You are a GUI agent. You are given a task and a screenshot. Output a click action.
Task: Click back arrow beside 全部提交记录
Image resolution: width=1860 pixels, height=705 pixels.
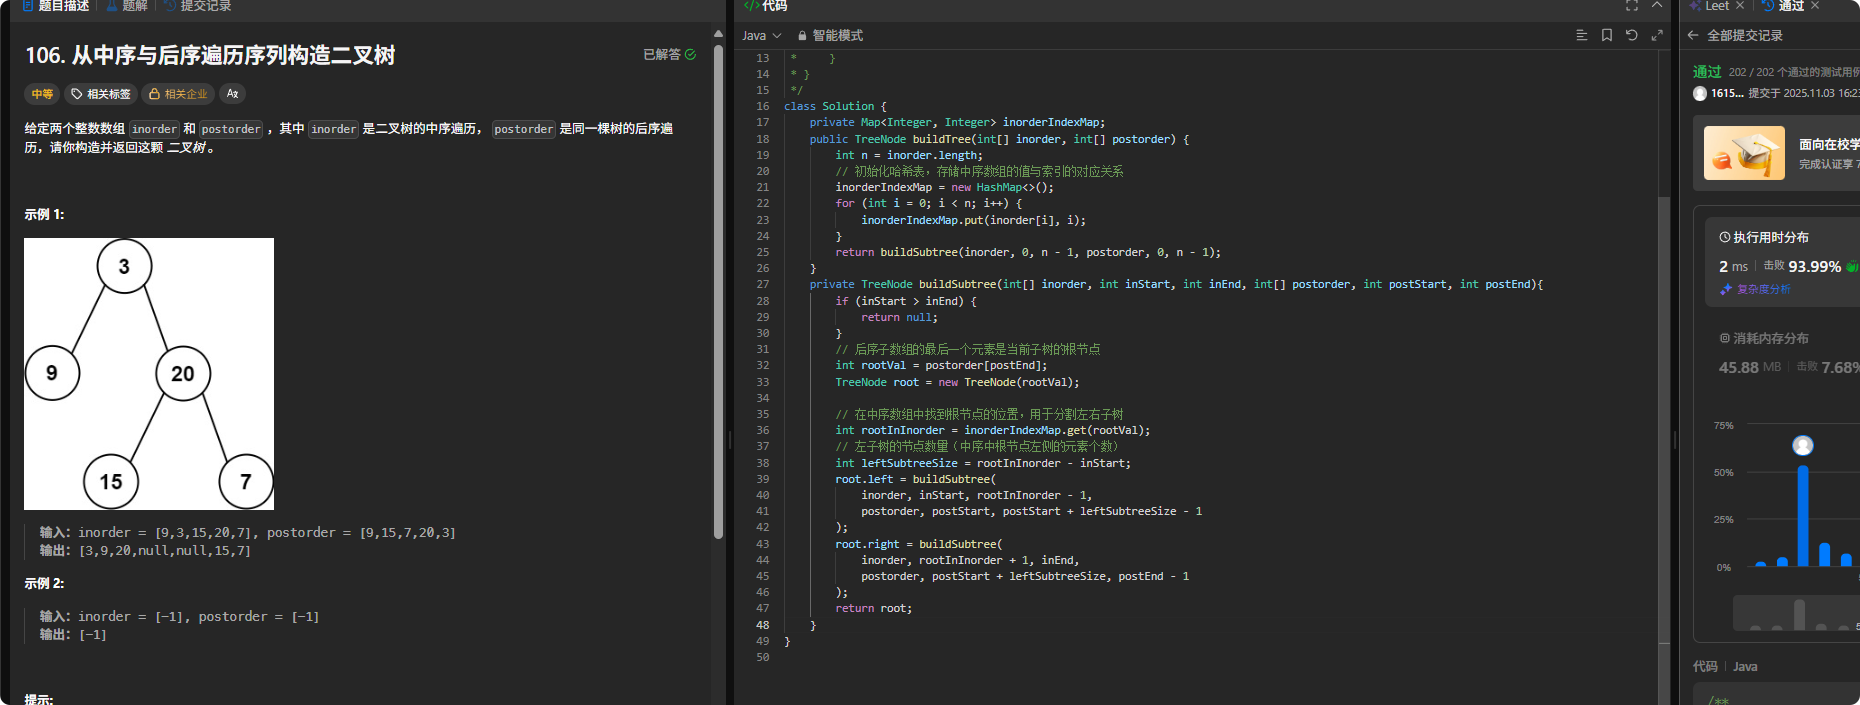click(x=1693, y=35)
